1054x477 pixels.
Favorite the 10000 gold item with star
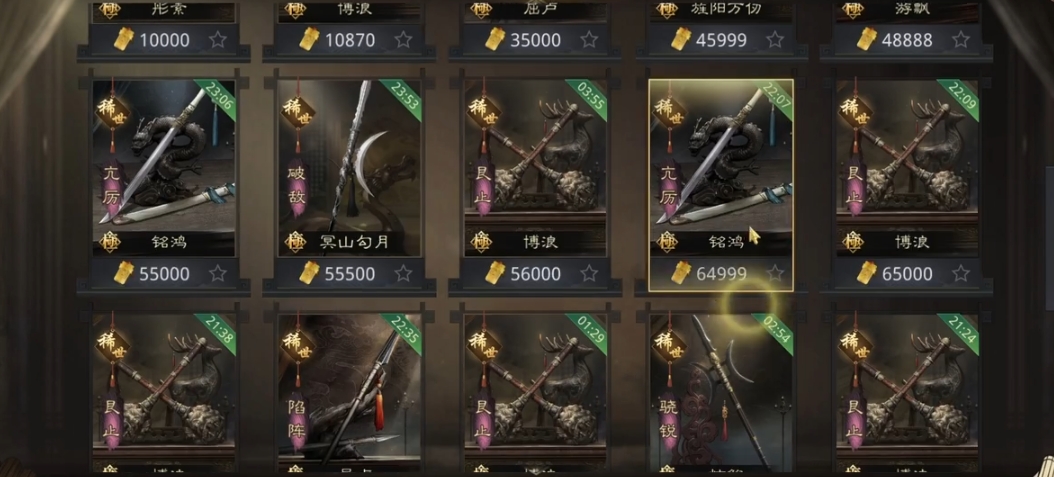(x=217, y=40)
